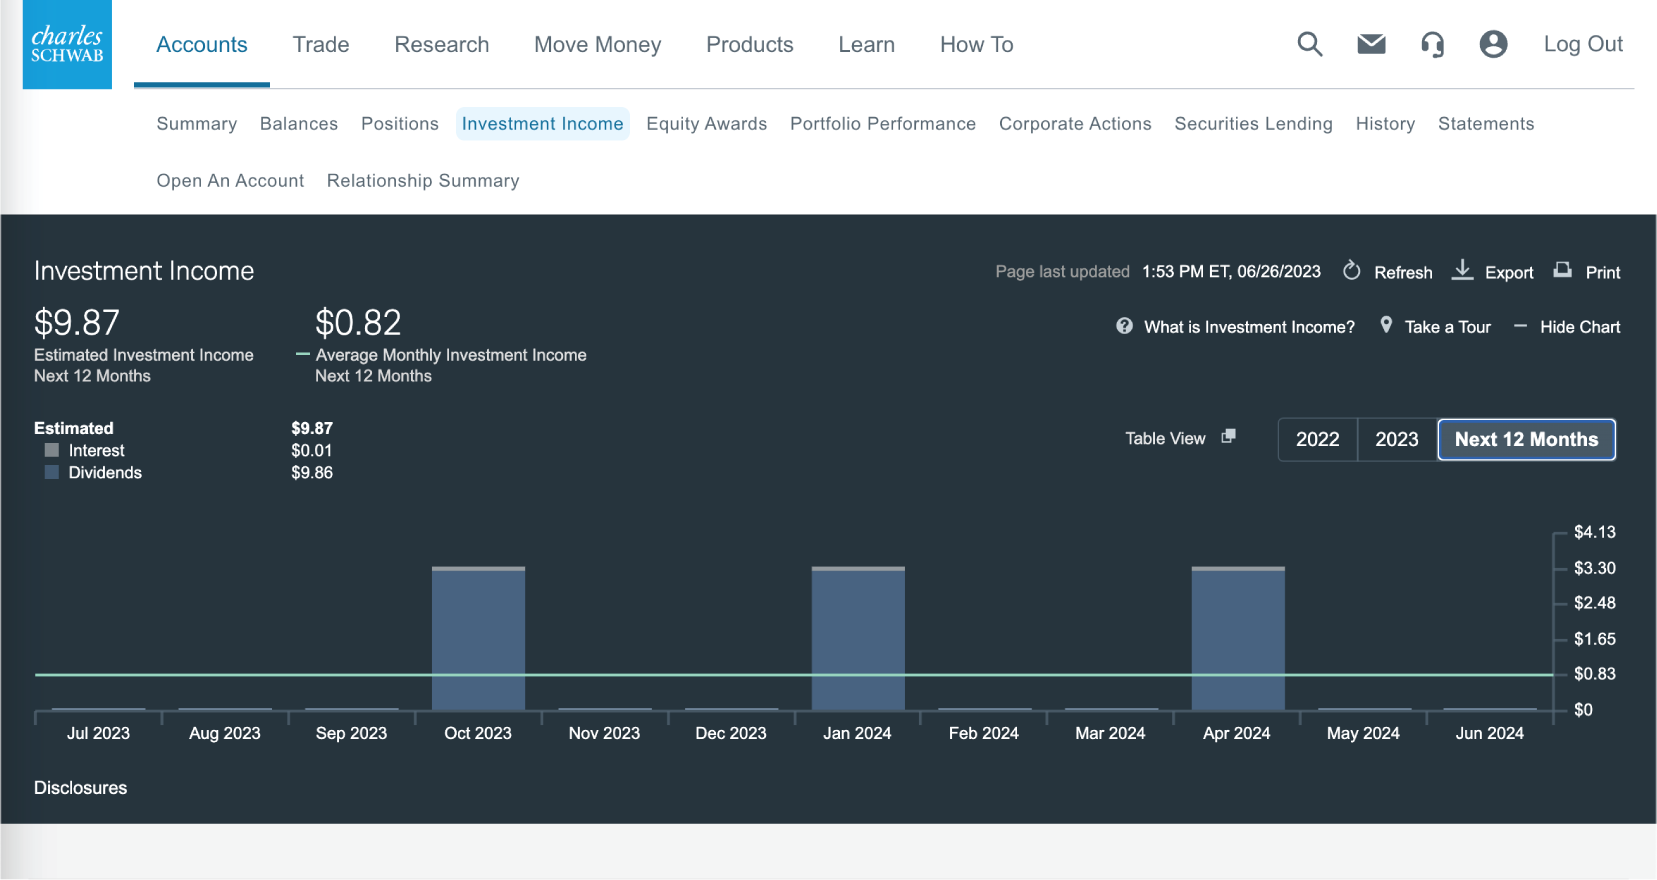This screenshot has width=1657, height=880.
Task: Click Take a Tour link
Action: click(x=1447, y=327)
